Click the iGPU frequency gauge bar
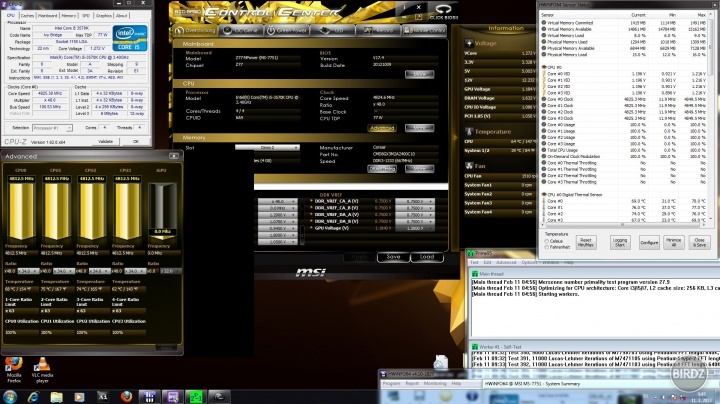This screenshot has width=720, height=404. [163, 211]
